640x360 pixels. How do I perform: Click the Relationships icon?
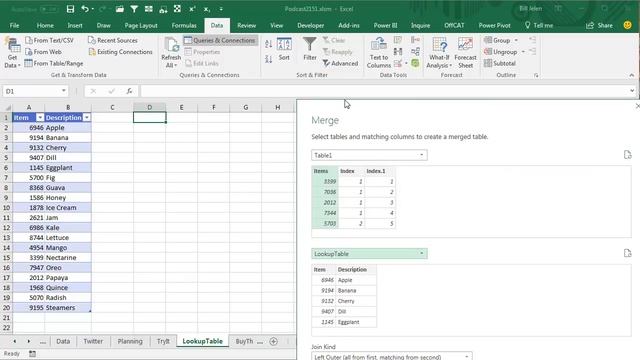[416, 51]
